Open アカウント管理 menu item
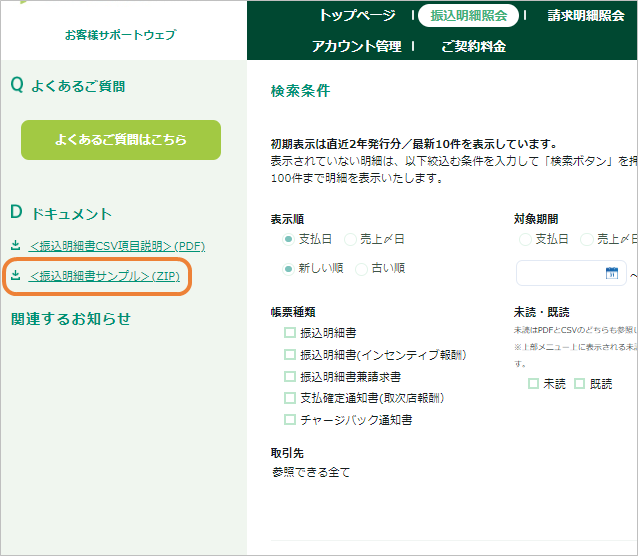The image size is (638, 556). 357,46
